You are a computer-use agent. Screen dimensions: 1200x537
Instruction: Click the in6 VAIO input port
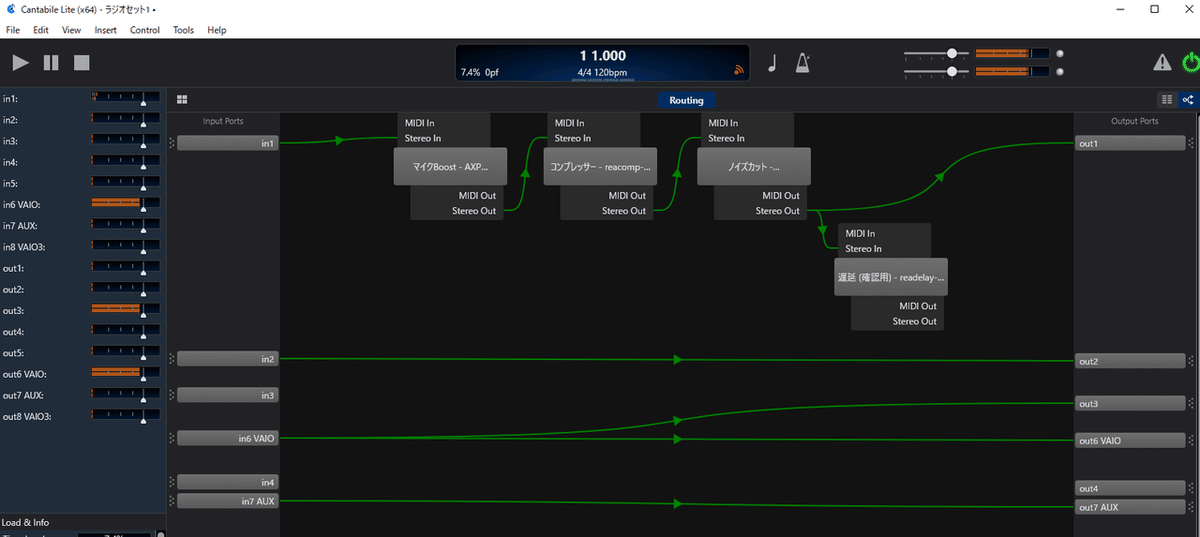pyautogui.click(x=228, y=438)
